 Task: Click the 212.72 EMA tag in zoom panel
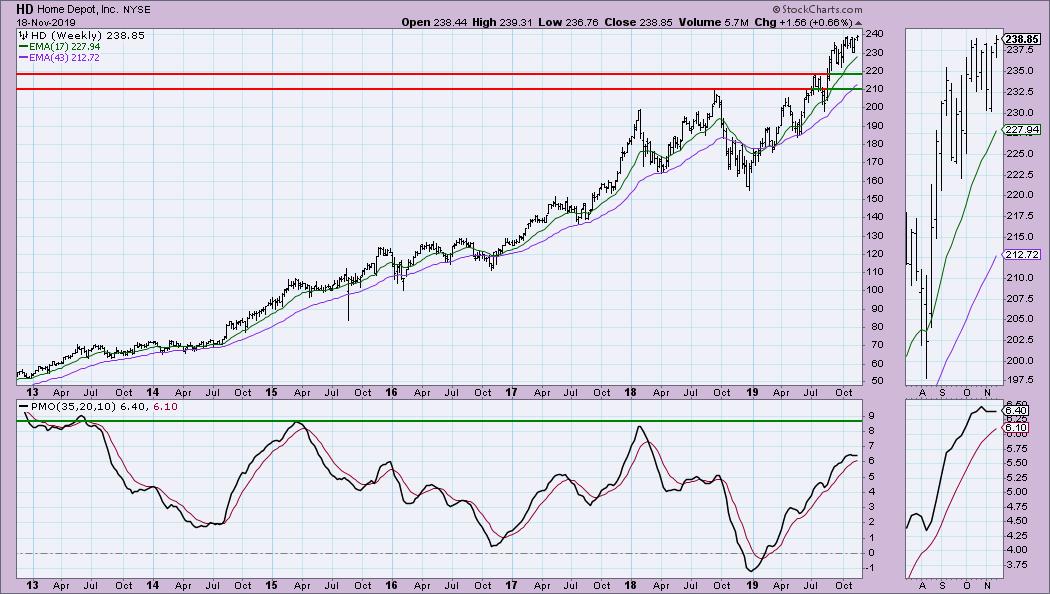[x=1022, y=254]
